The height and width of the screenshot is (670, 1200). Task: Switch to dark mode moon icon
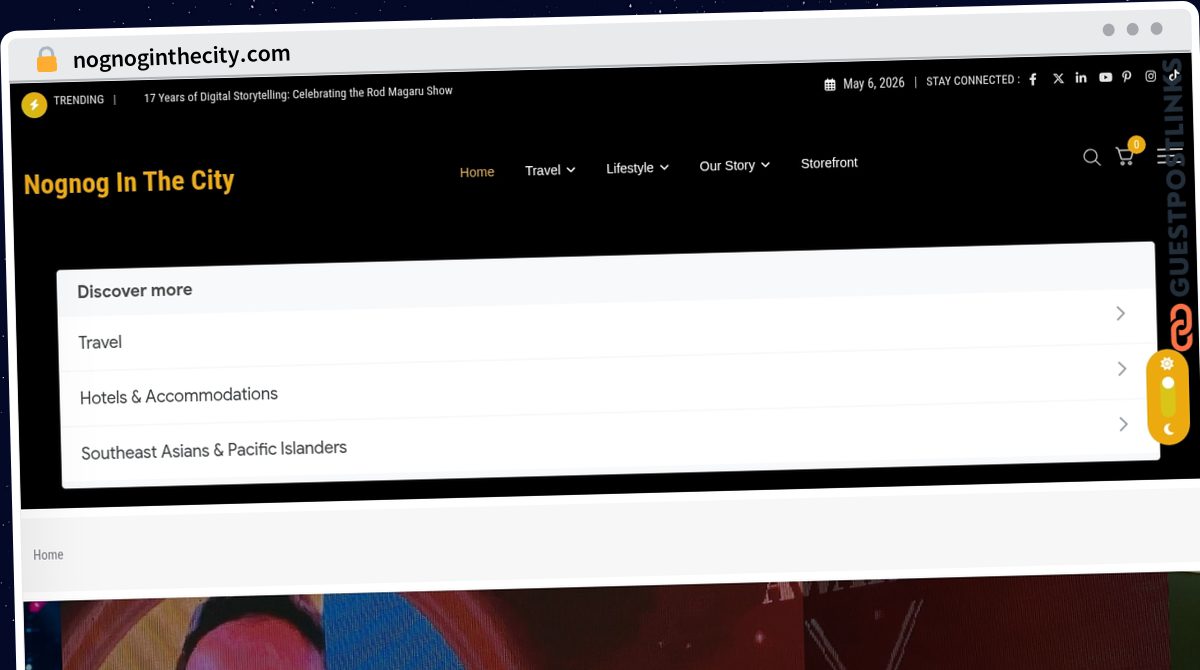(x=1168, y=429)
